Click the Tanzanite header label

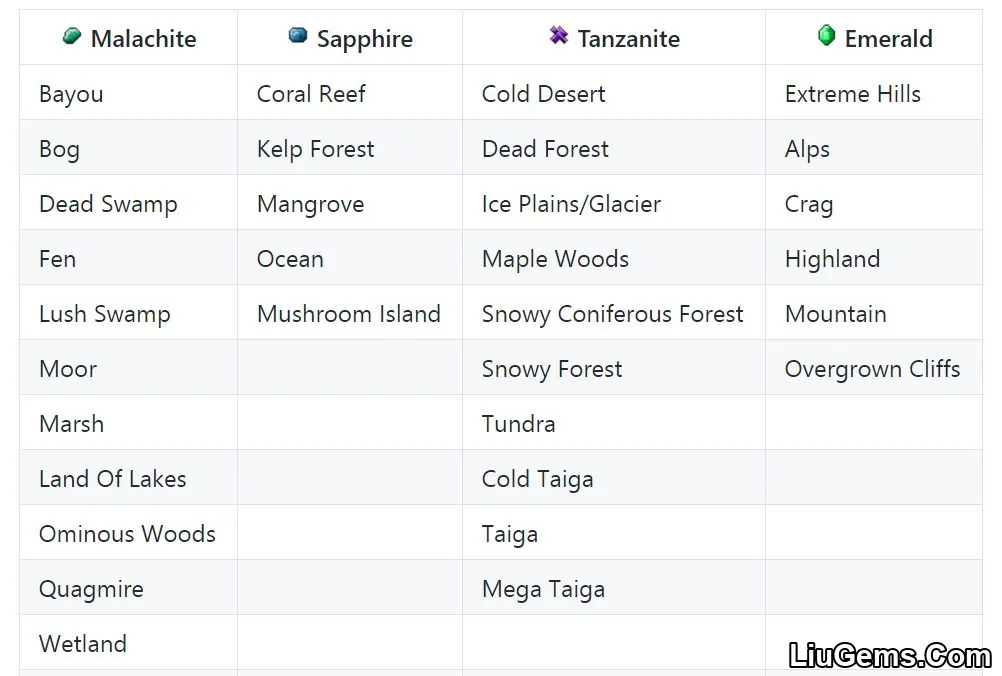tap(629, 39)
